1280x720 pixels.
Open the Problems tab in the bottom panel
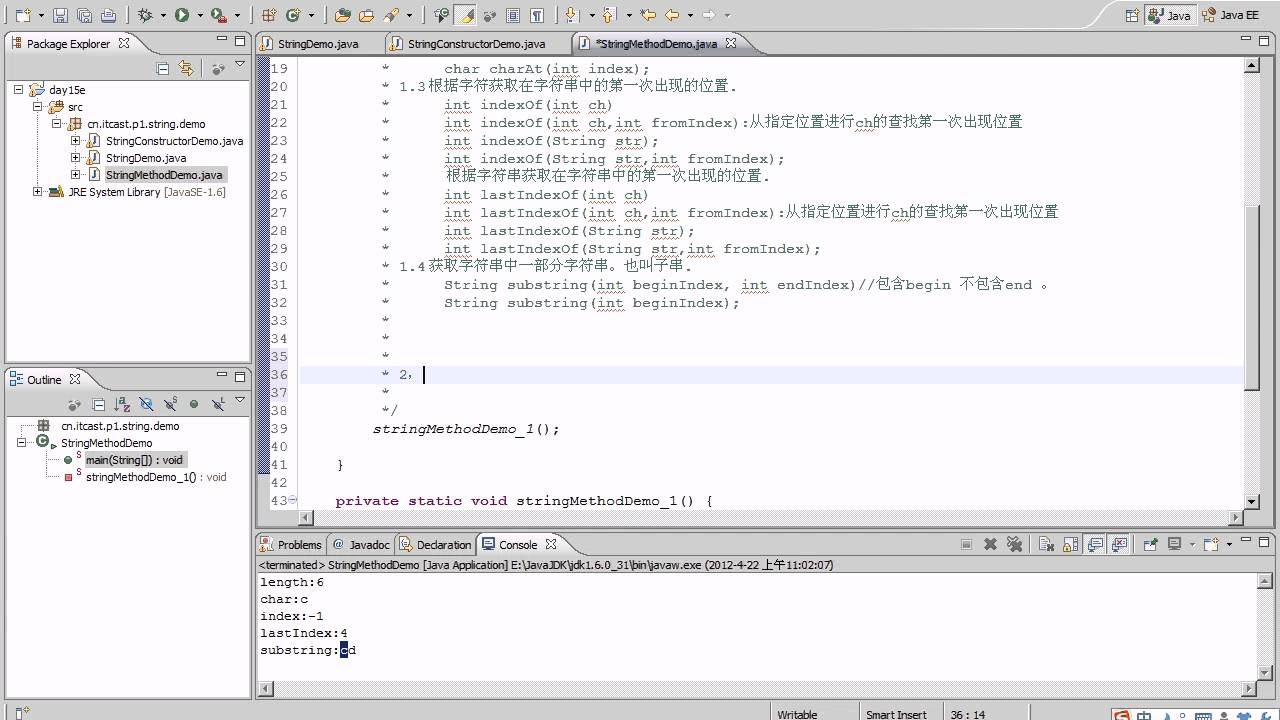pyautogui.click(x=290, y=544)
